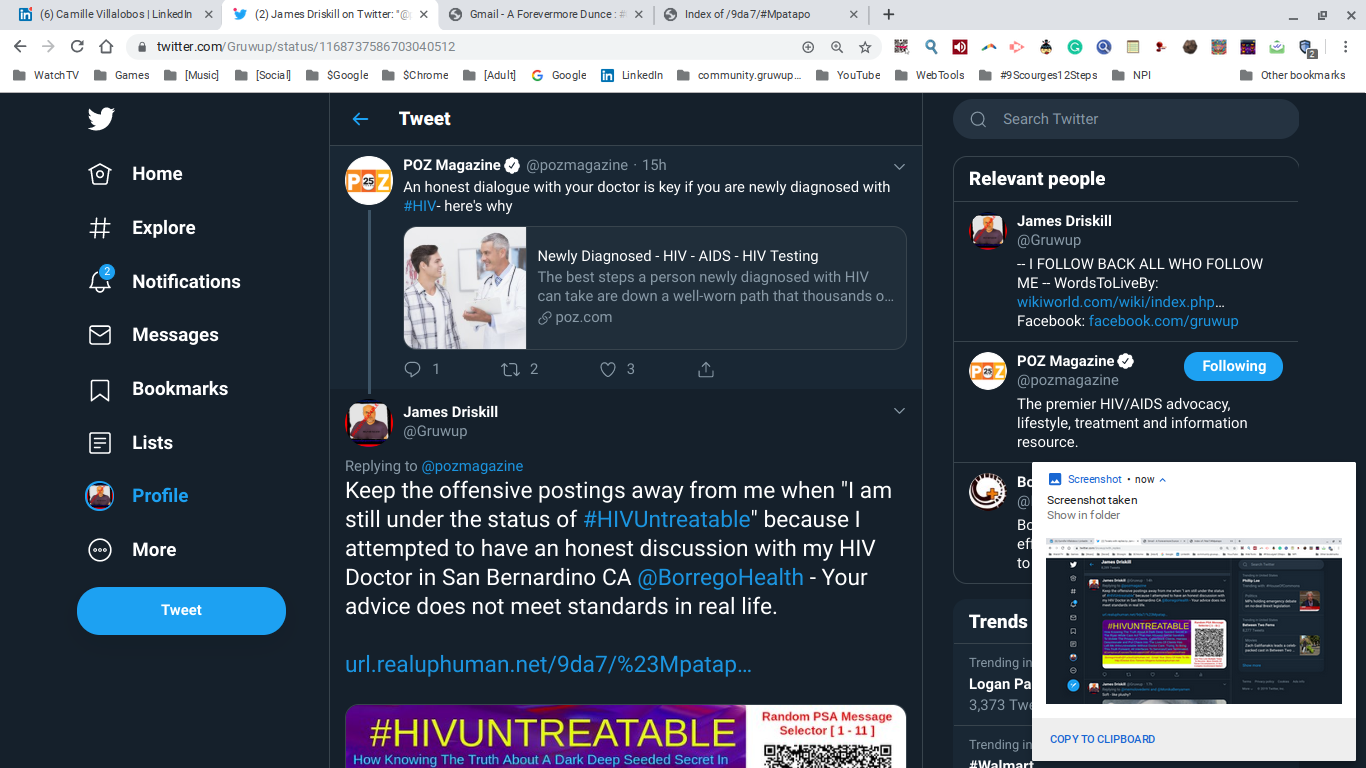Open the facebook.com/gruwup link
1366x768 pixels.
click(x=1163, y=321)
